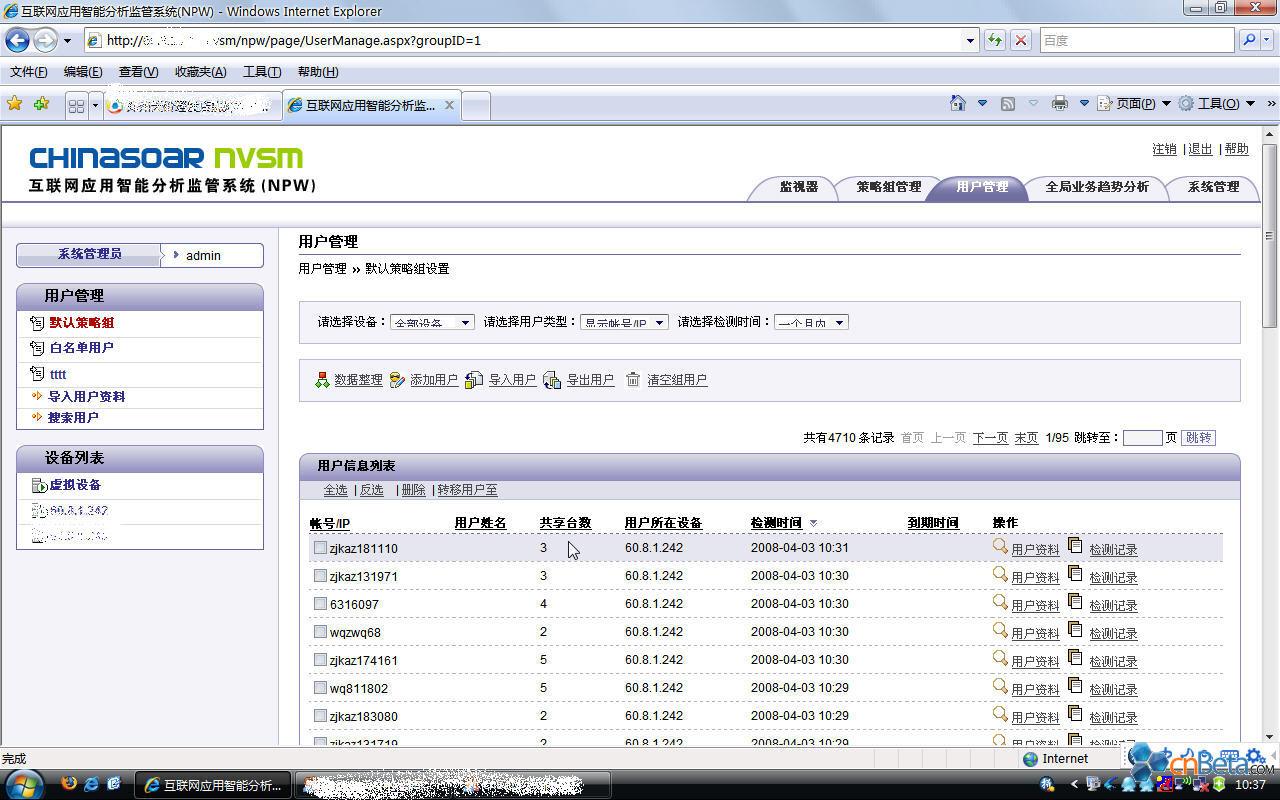The image size is (1280, 800).
Task: Open the 请选择检测时间 detection time dropdown
Action: pyautogui.click(x=811, y=322)
